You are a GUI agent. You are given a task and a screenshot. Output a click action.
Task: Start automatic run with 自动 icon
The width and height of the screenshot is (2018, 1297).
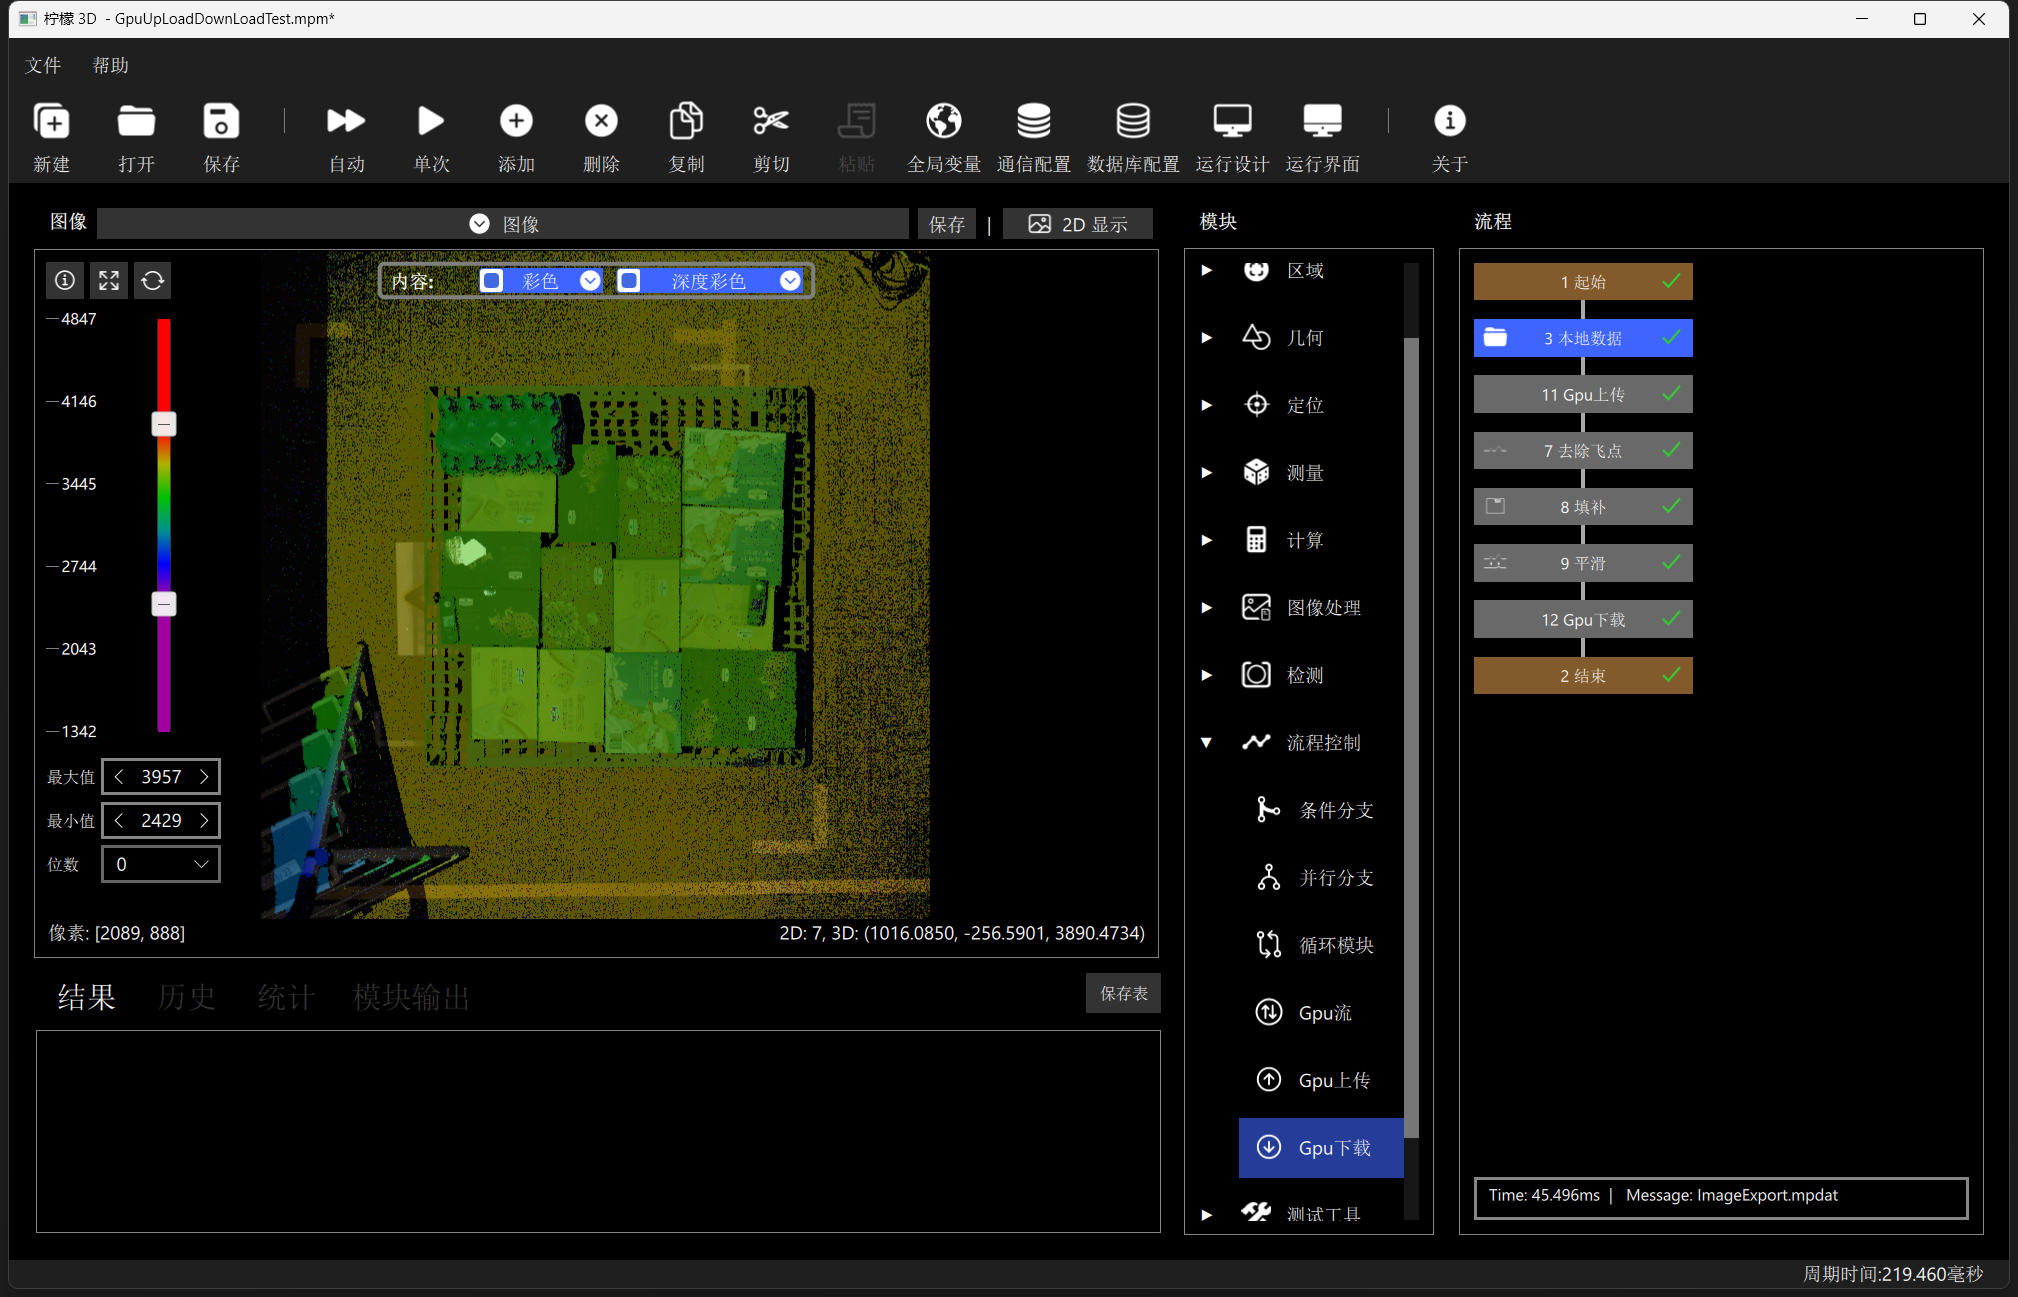click(x=346, y=121)
